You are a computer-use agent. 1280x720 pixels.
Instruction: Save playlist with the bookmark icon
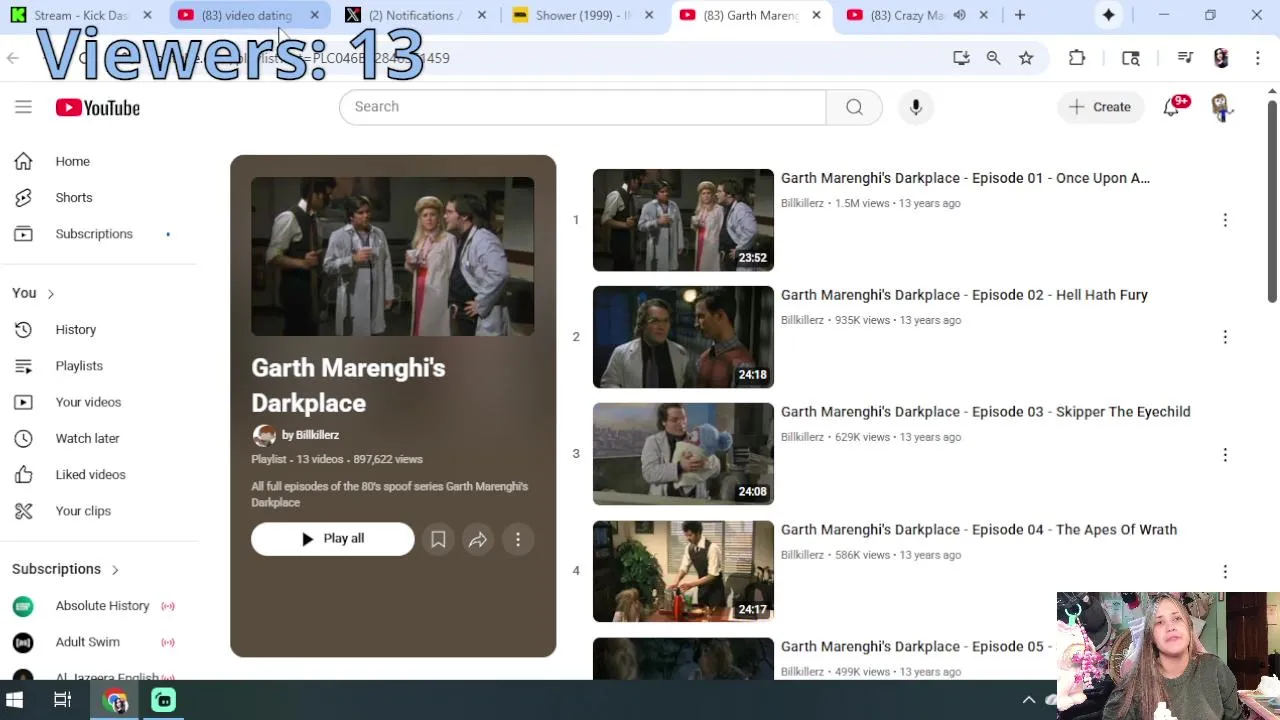[438, 539]
